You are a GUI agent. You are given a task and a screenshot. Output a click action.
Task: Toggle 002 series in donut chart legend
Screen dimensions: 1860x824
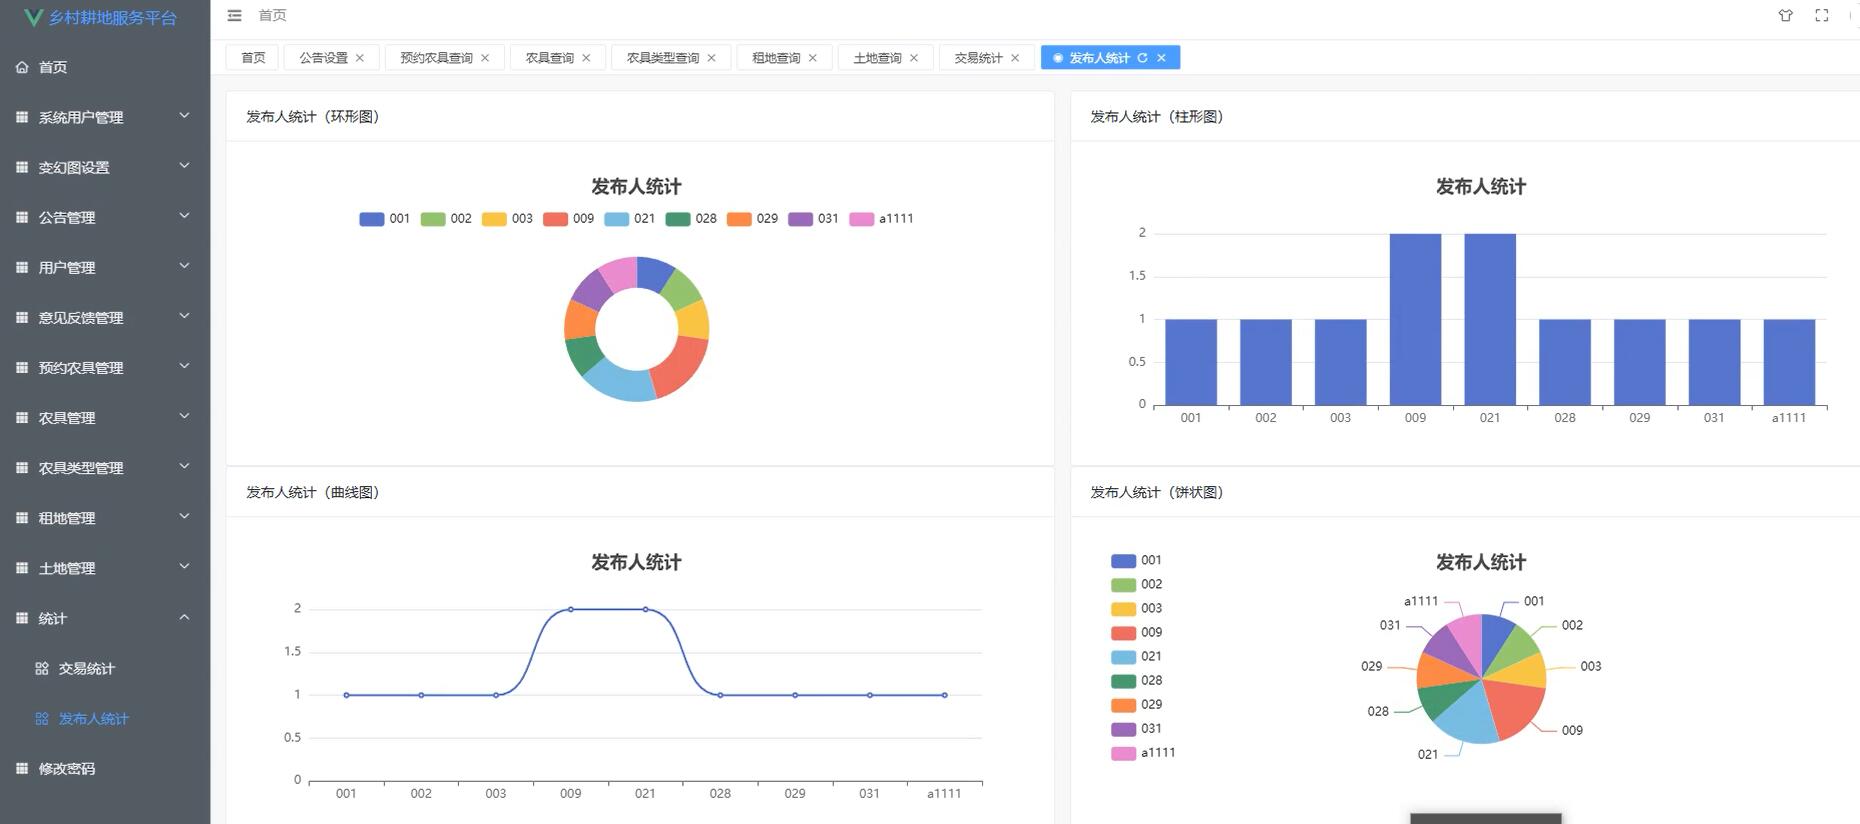tap(446, 219)
